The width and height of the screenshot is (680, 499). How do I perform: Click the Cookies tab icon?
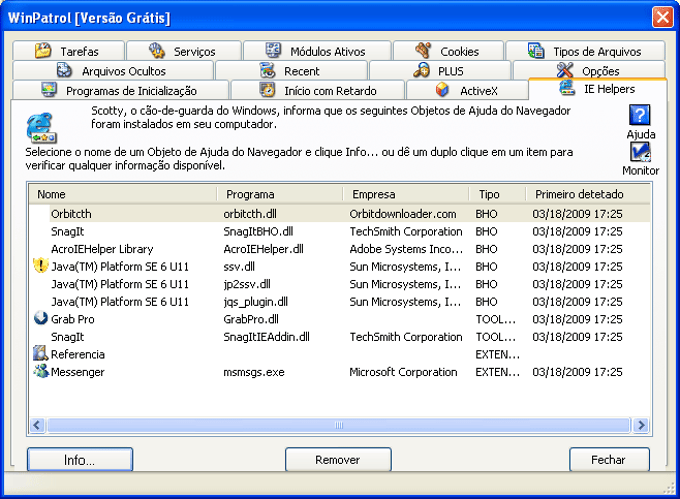click(423, 50)
